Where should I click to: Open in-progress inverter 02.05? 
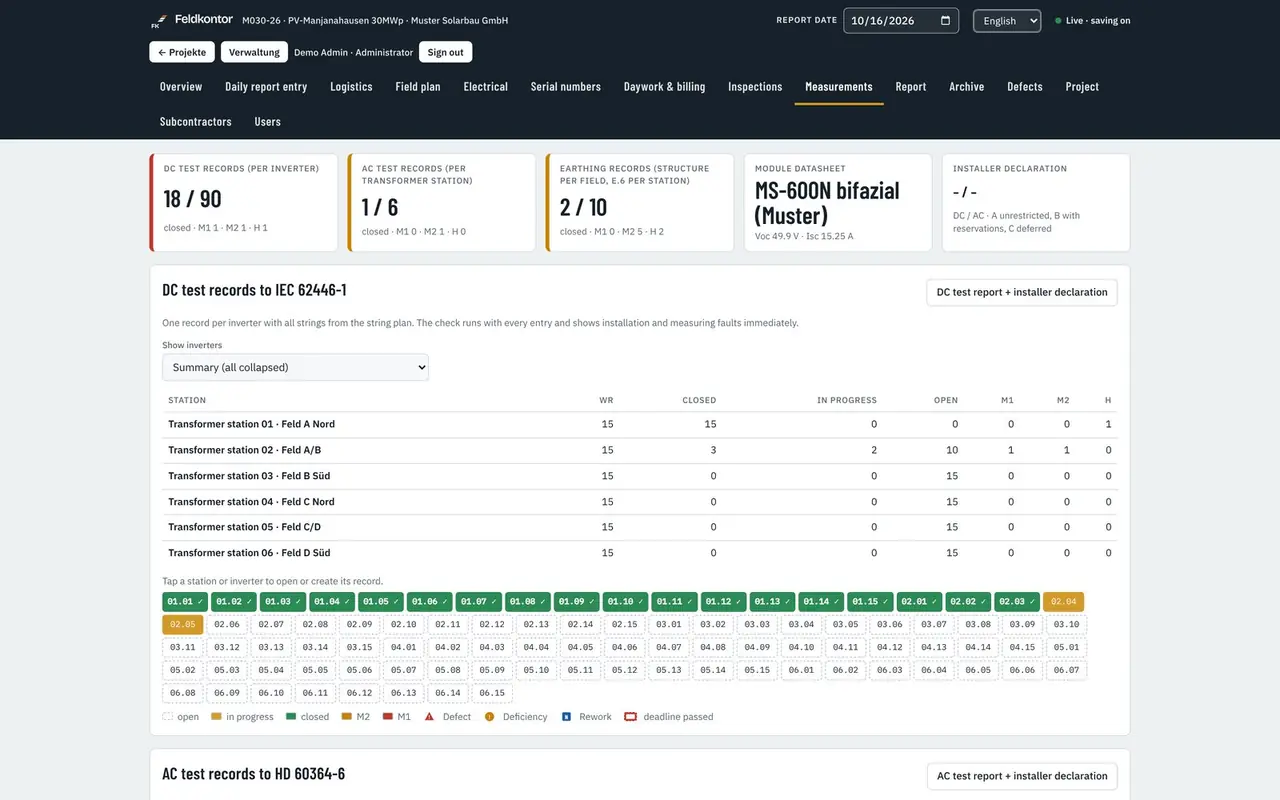tap(183, 625)
